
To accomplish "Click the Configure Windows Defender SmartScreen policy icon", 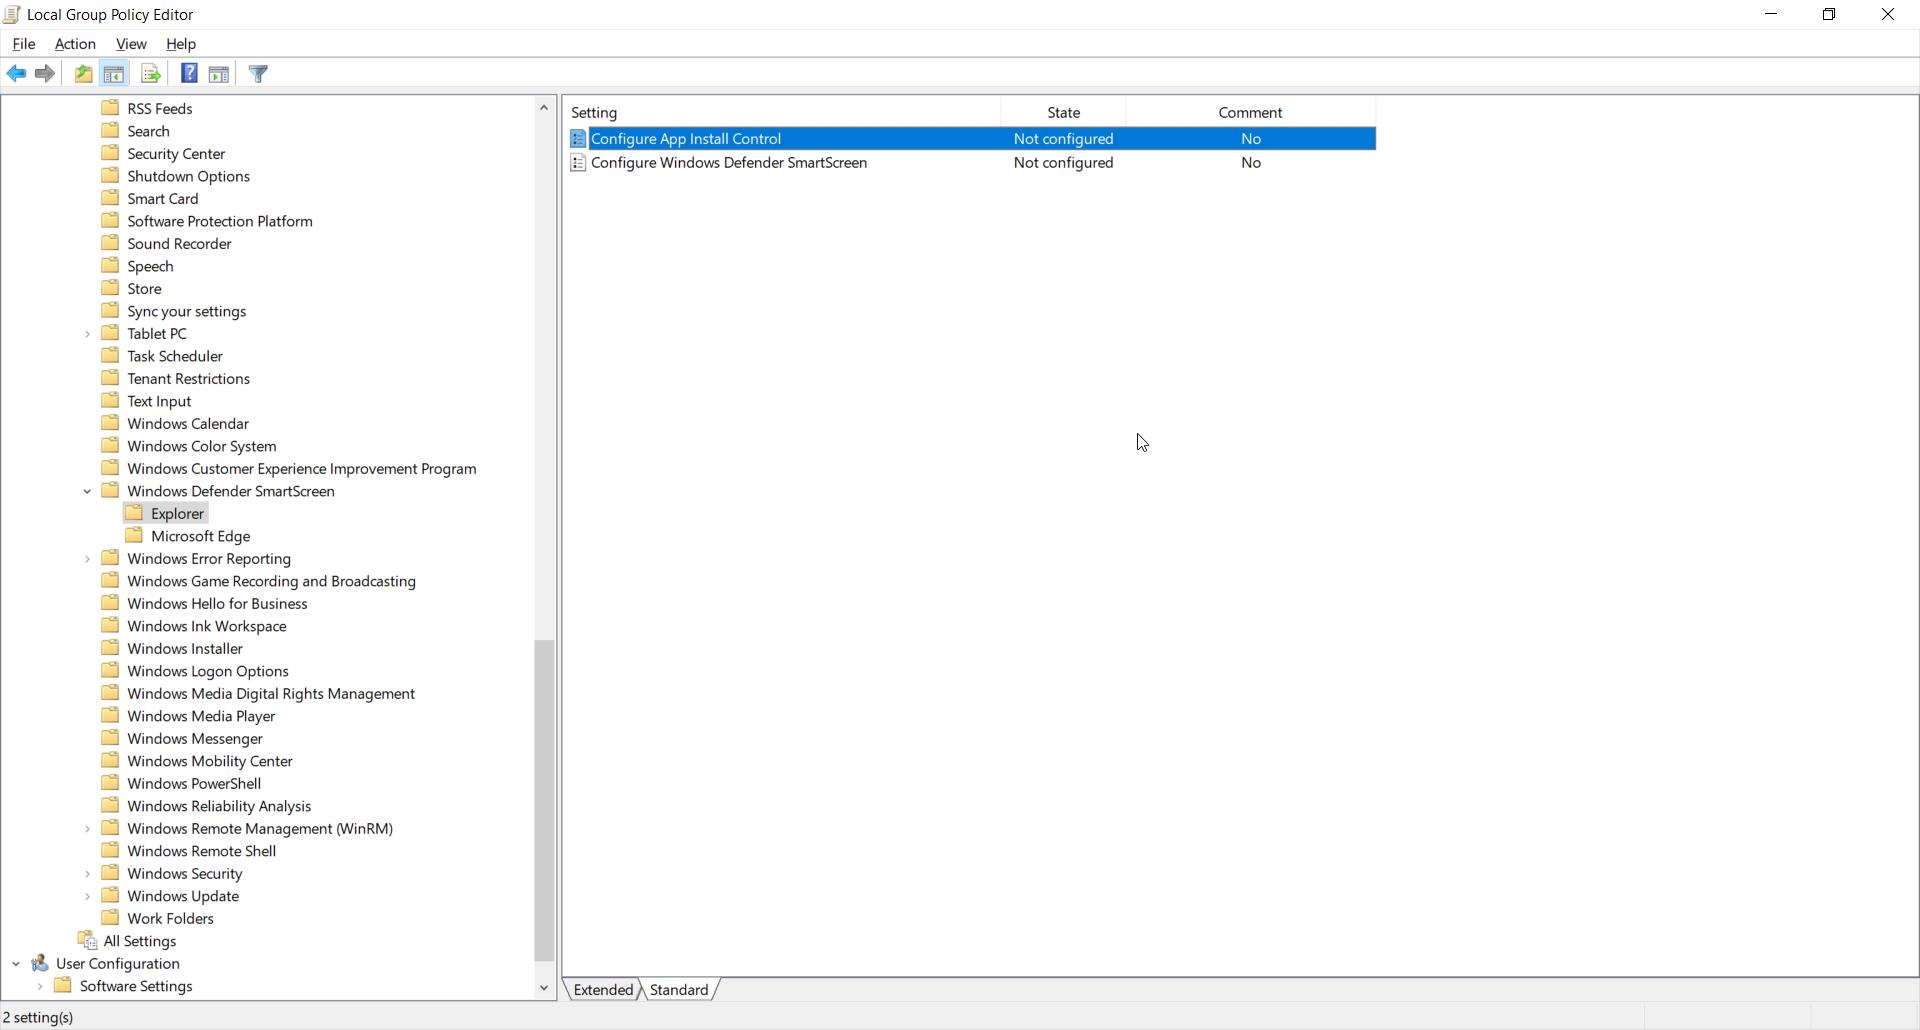I will tap(578, 163).
